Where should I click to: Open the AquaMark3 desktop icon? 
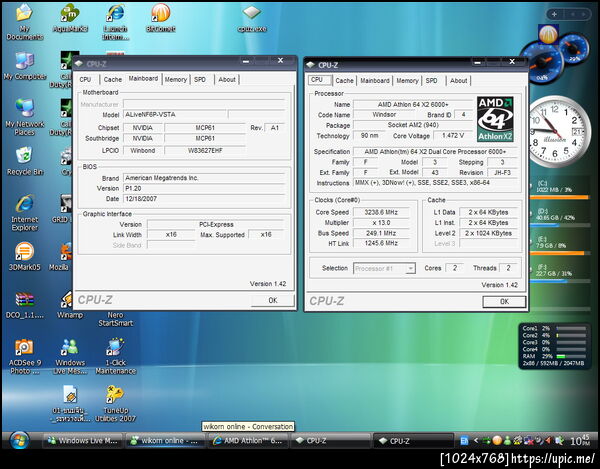tap(70, 18)
